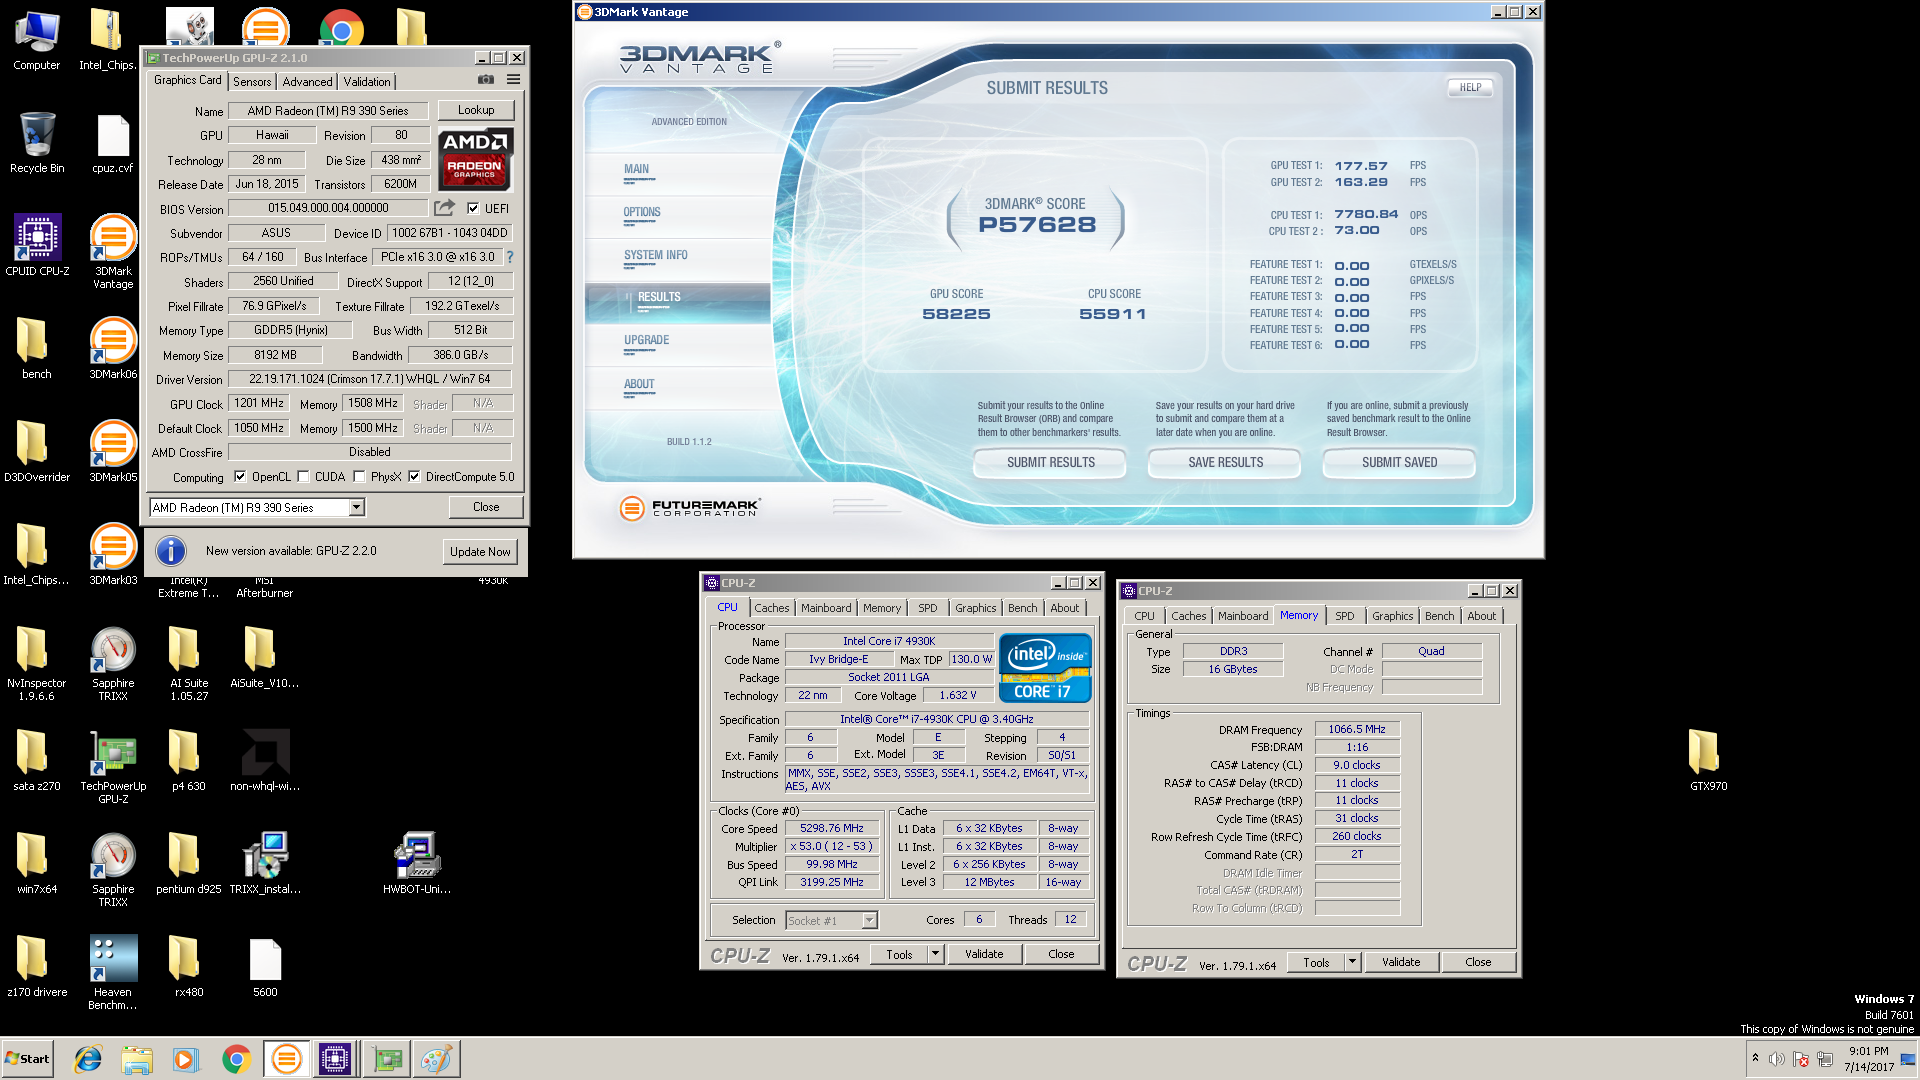Open the UPGRADE section in 3DMark Vantage
The image size is (1920, 1080).
tap(647, 340)
